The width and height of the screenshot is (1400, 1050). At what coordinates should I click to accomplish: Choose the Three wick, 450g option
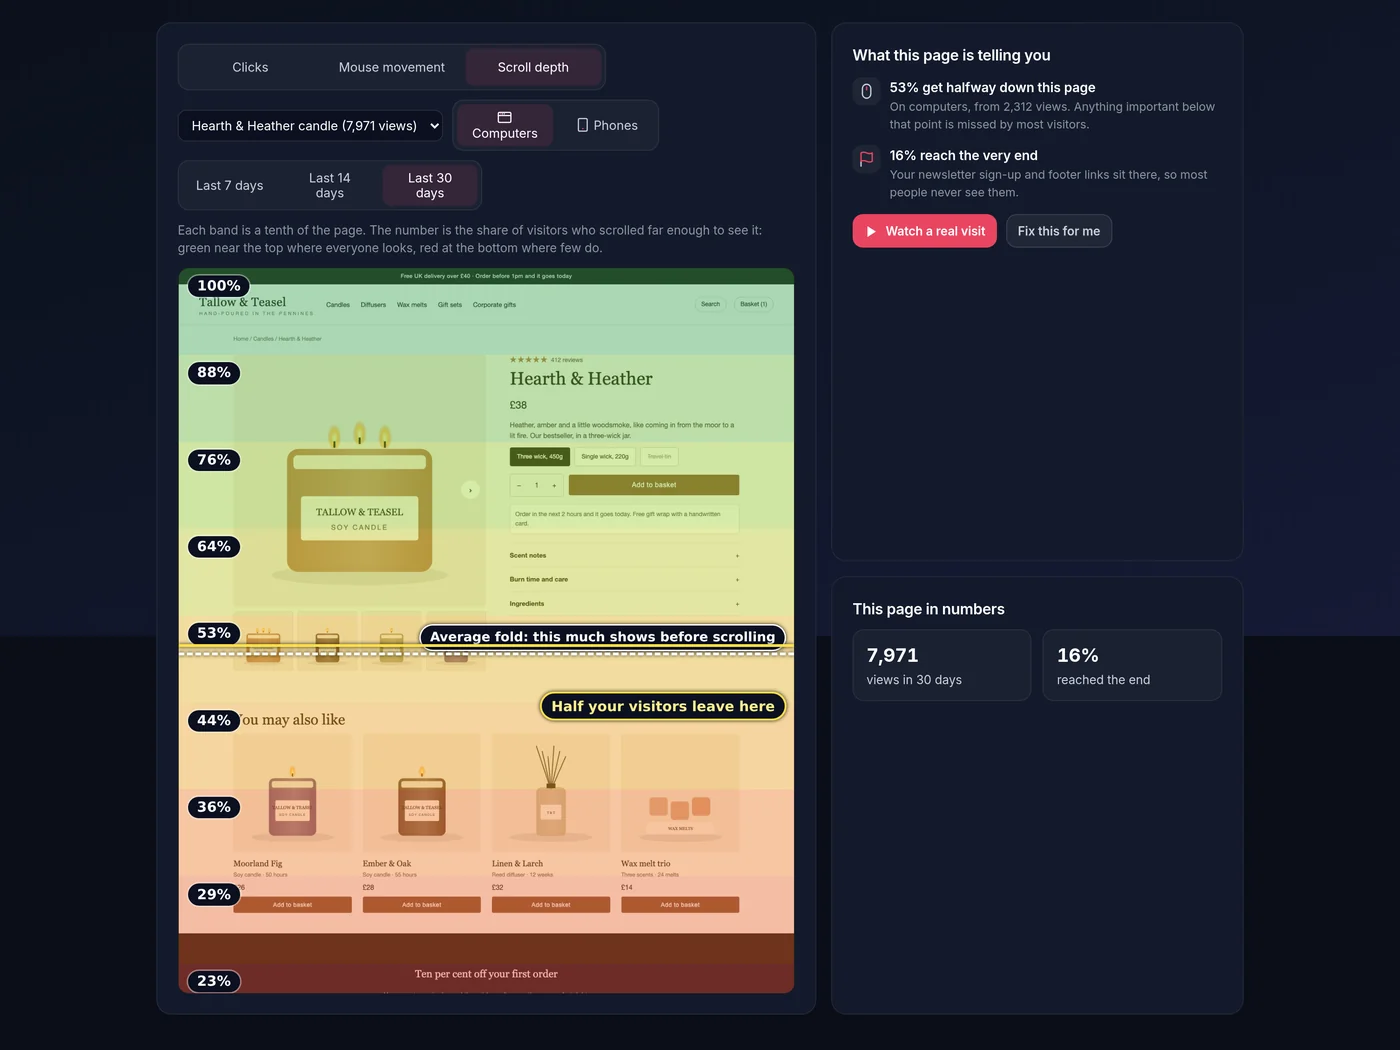tap(540, 457)
